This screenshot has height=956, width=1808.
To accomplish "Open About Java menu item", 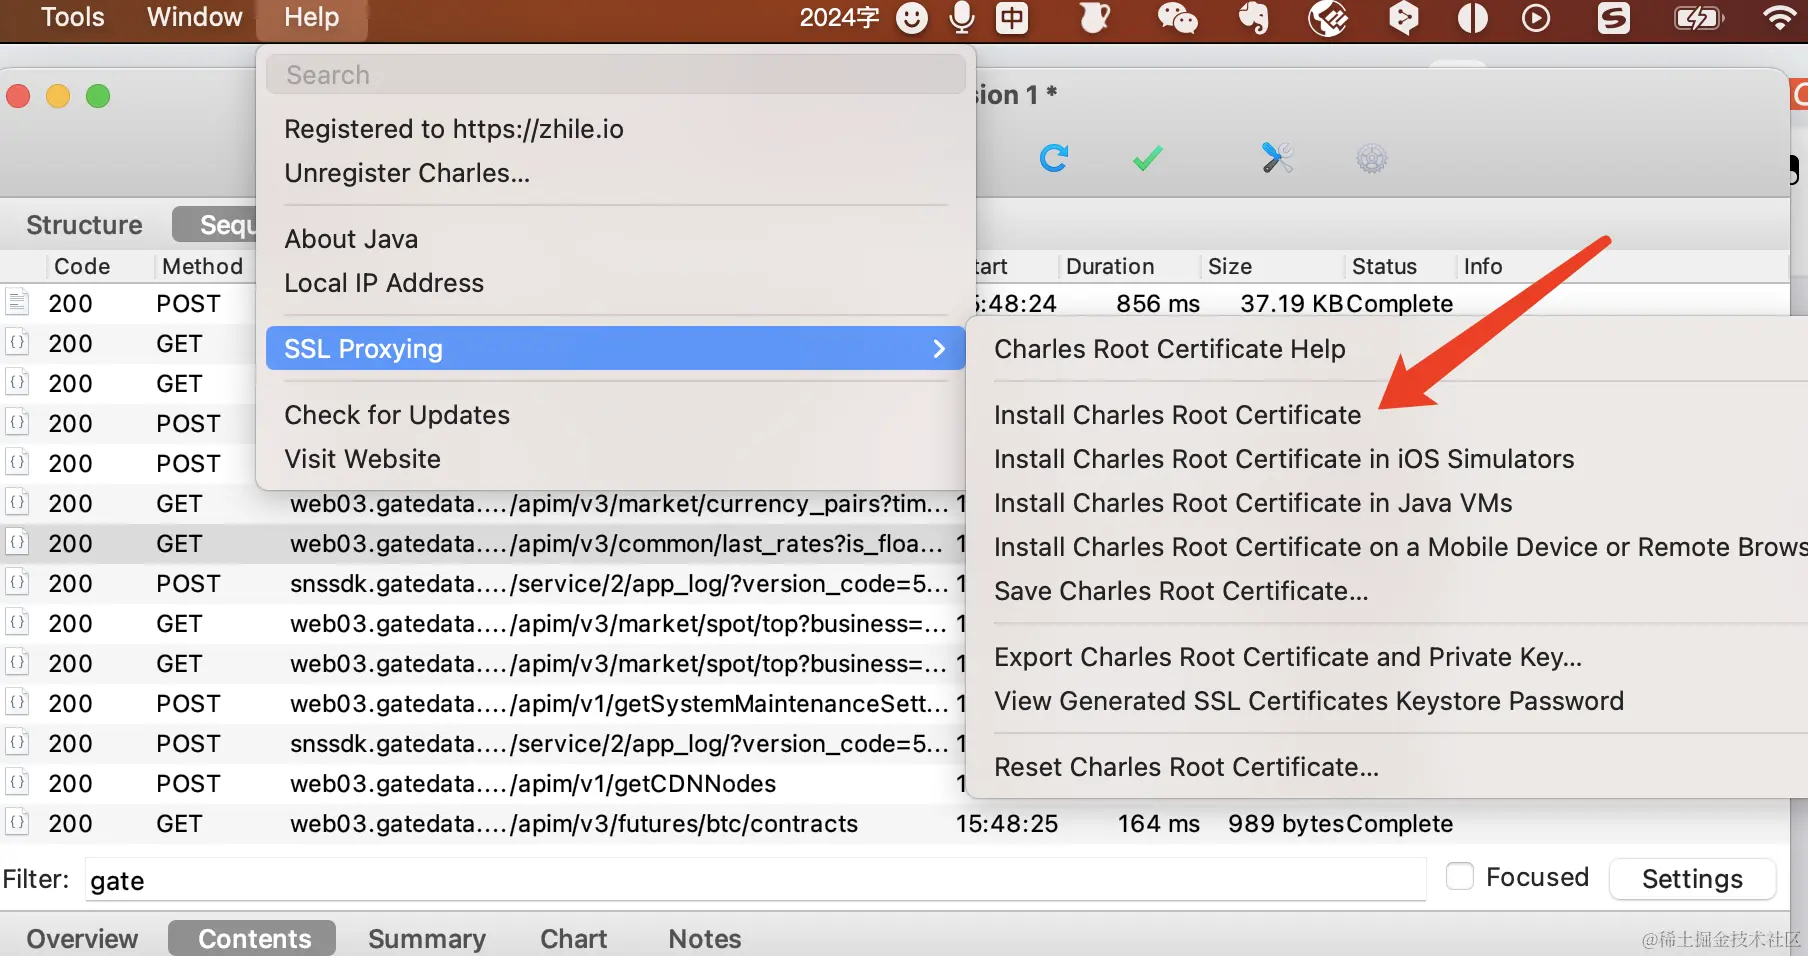I will 351,239.
